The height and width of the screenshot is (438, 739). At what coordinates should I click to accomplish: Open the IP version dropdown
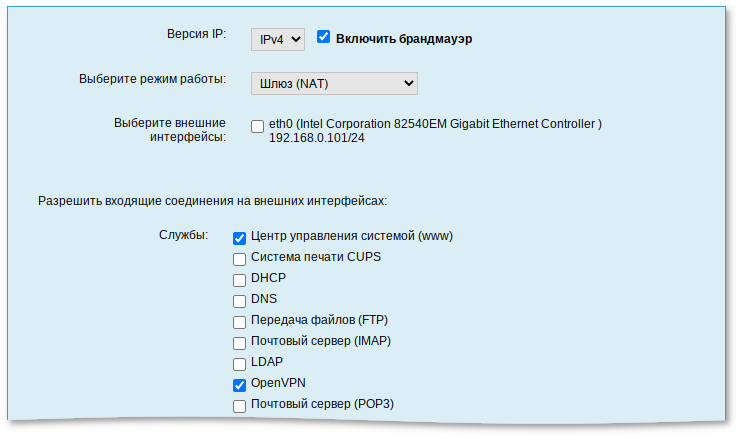click(276, 38)
